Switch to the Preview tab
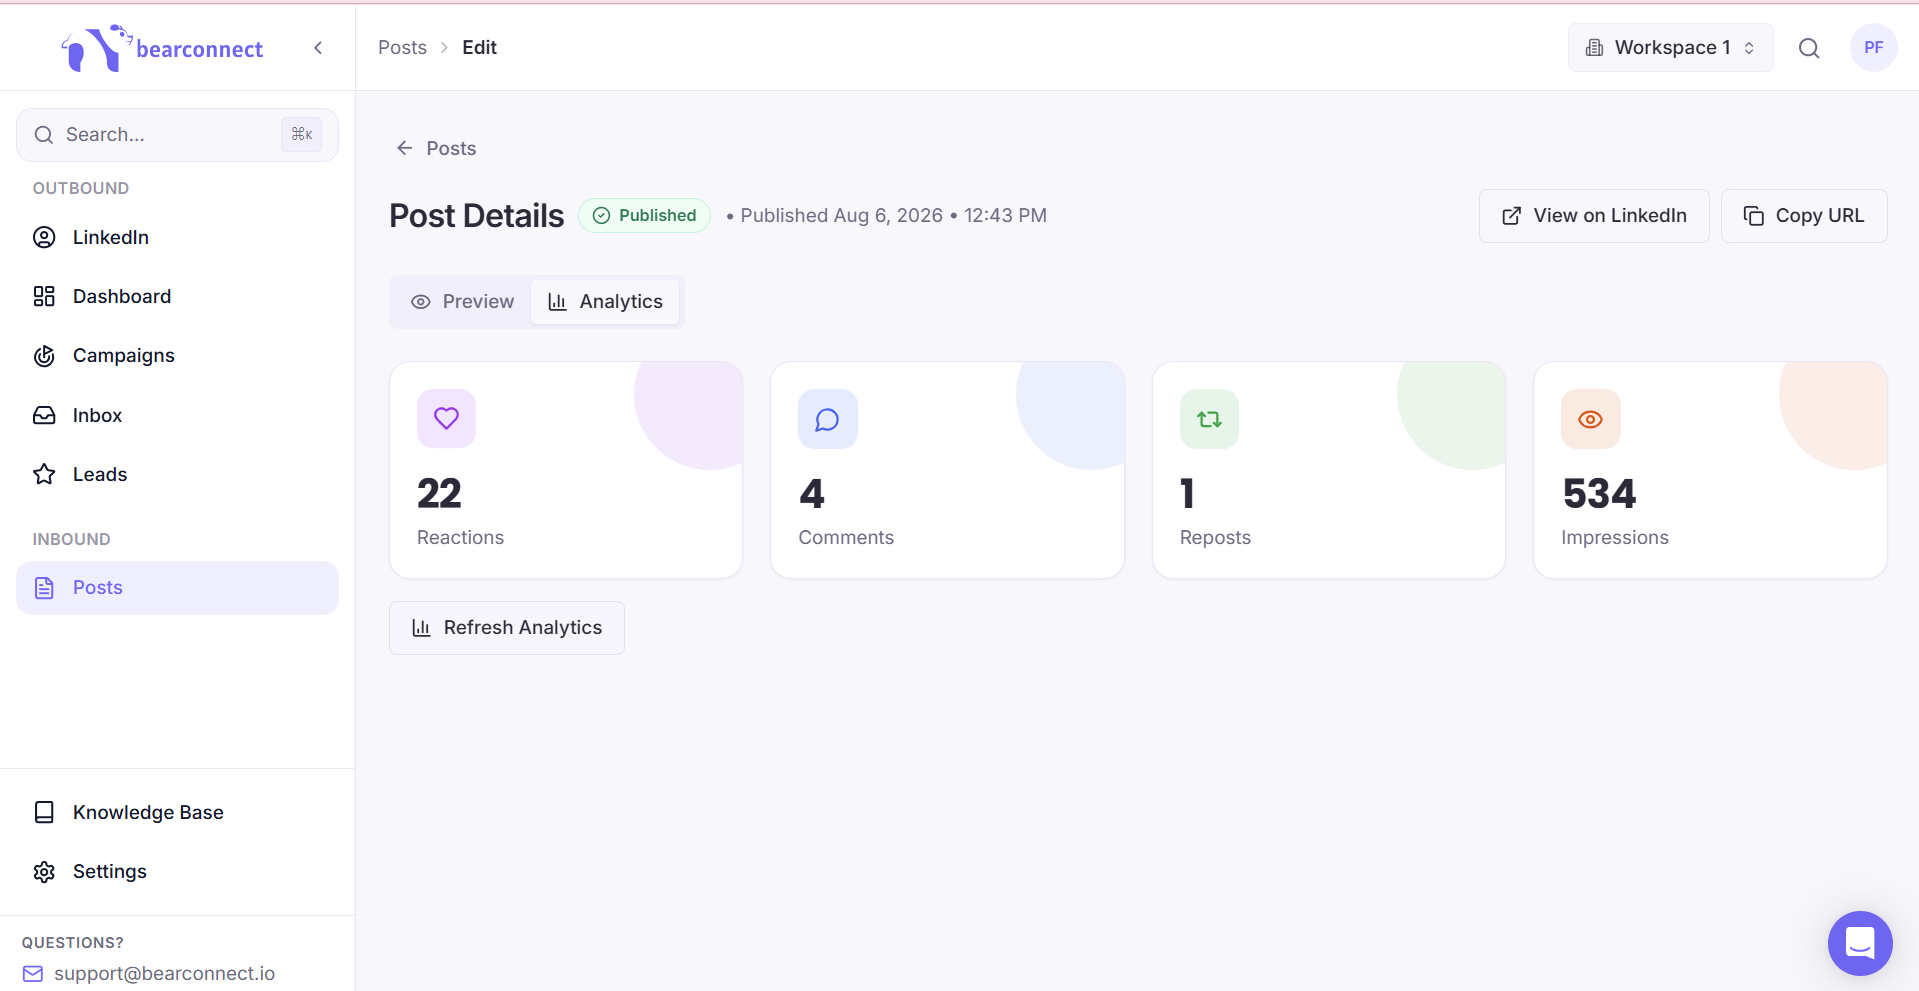 [462, 302]
